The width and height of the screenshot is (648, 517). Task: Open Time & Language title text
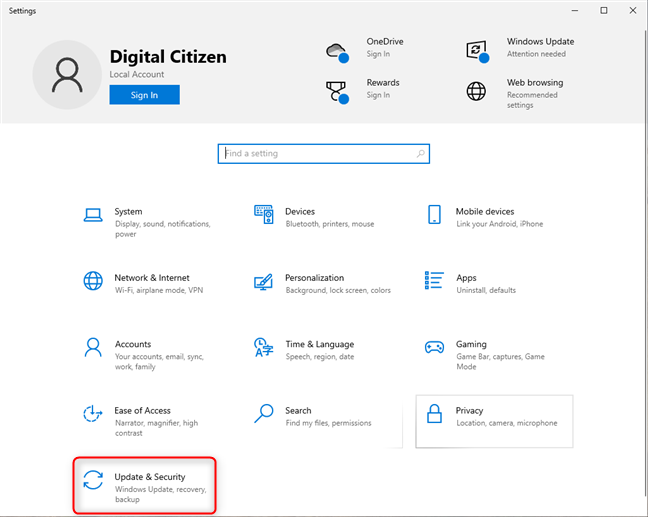click(319, 344)
